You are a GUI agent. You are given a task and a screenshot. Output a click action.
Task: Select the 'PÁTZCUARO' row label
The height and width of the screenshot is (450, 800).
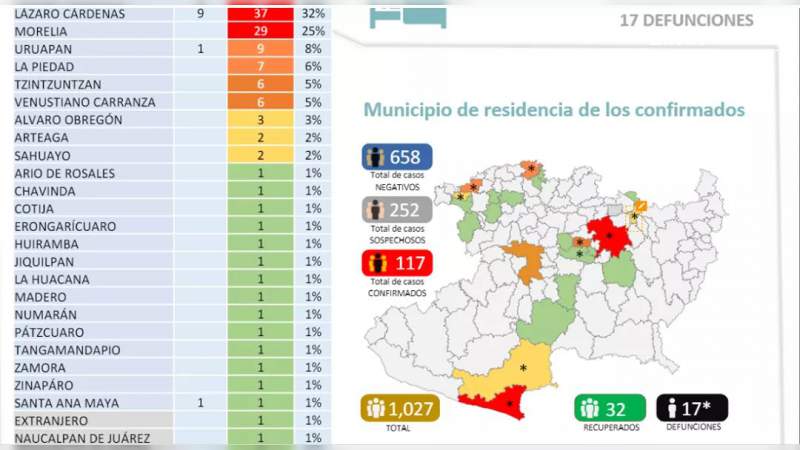pos(49,332)
